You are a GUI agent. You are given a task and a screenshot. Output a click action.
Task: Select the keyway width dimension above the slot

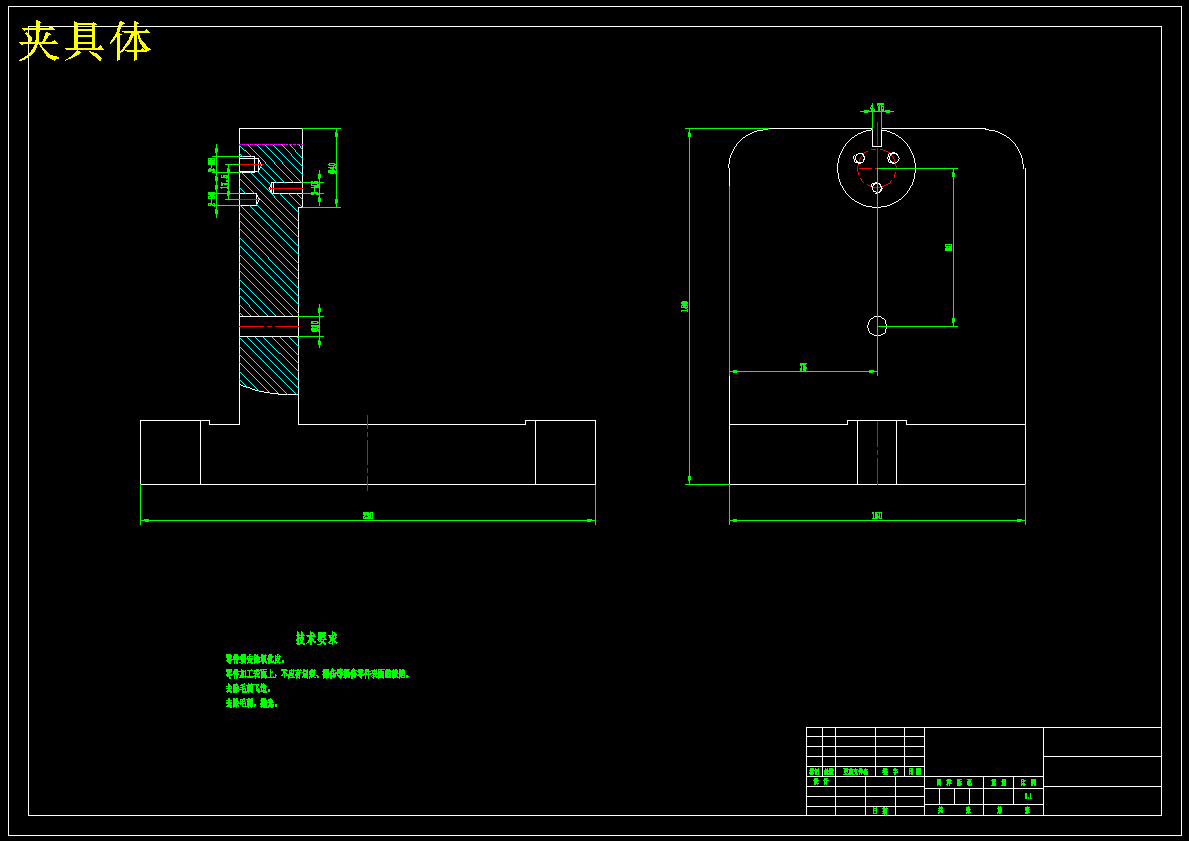[877, 107]
